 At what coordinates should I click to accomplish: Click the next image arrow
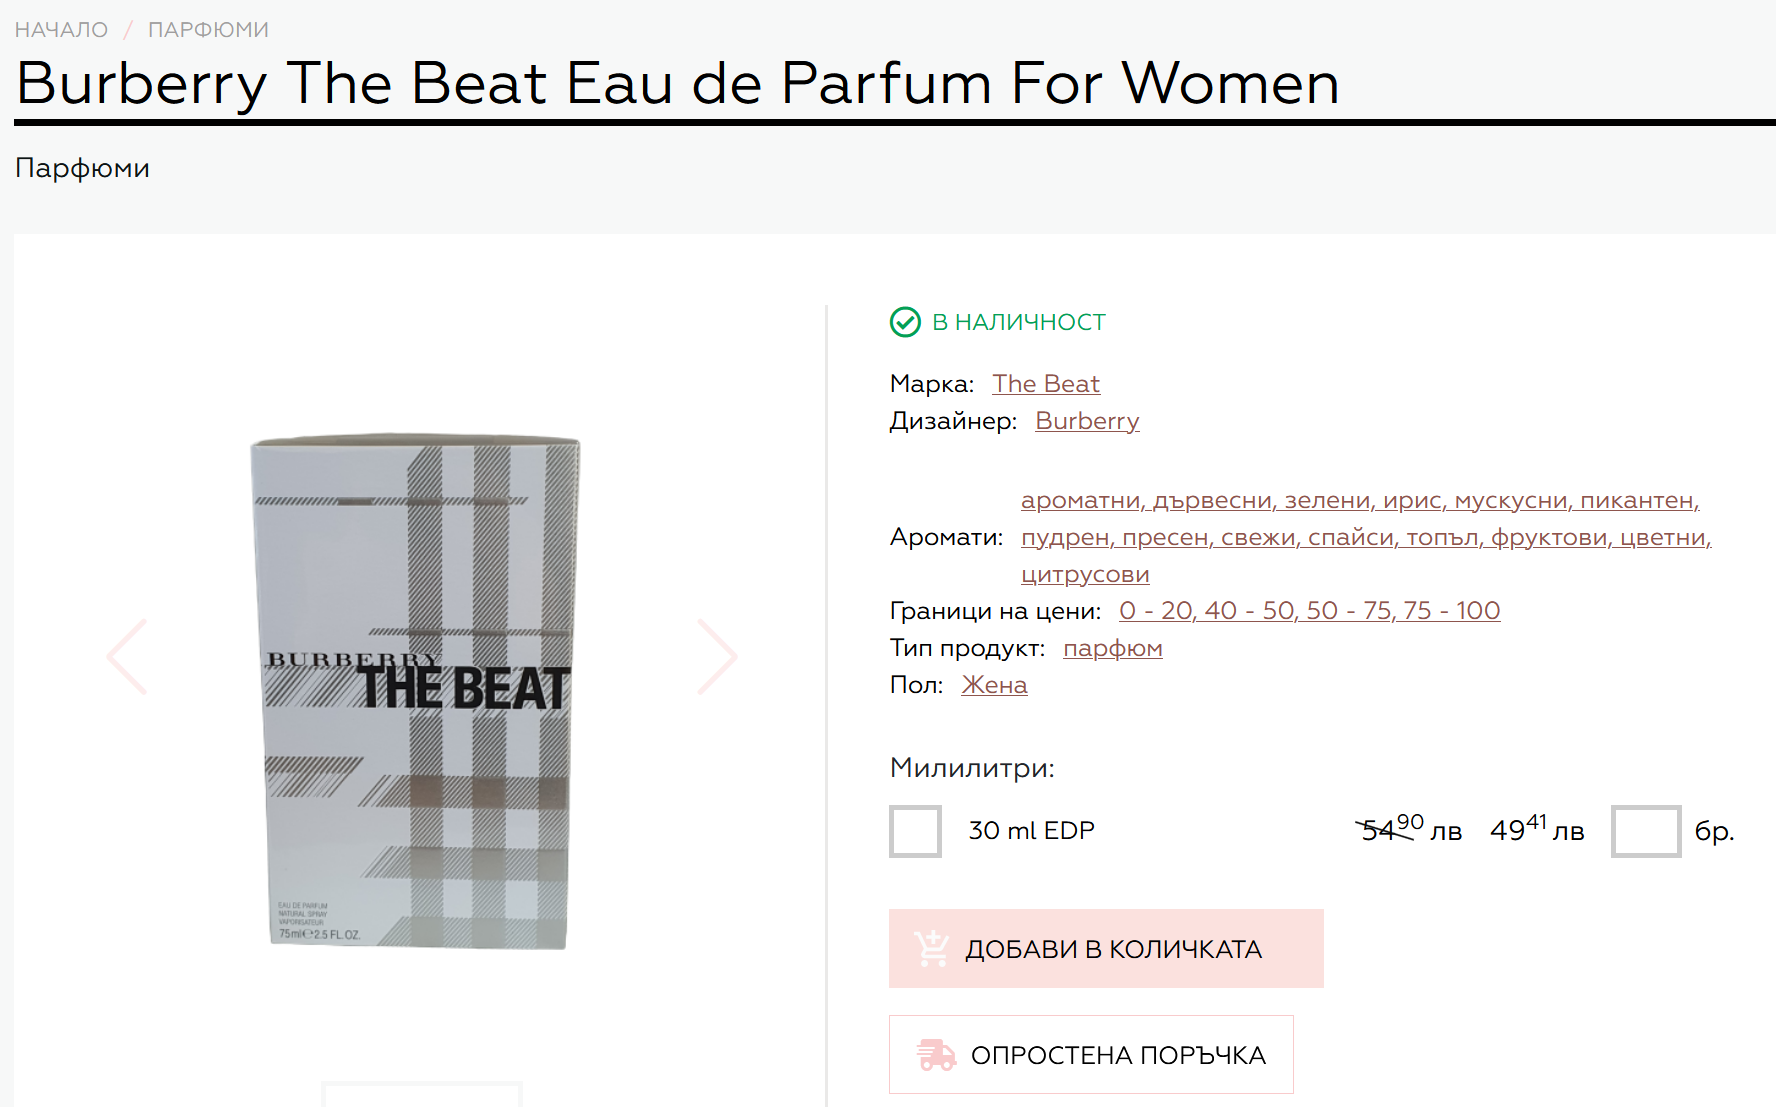pyautogui.click(x=716, y=657)
